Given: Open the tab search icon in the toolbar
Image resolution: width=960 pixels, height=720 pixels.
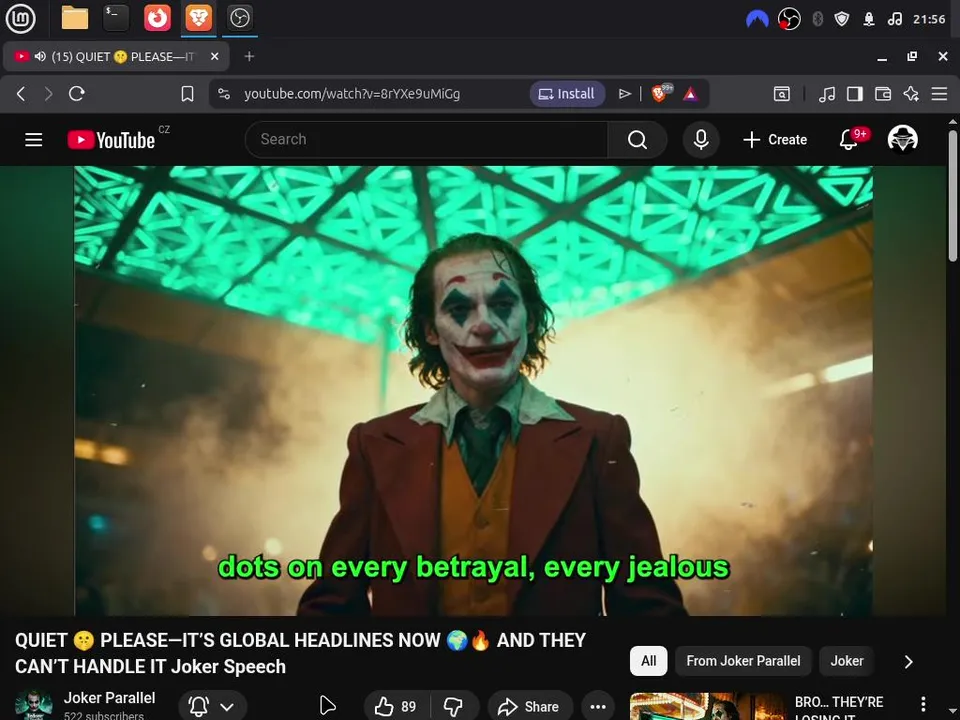Looking at the screenshot, I should pyautogui.click(x=782, y=94).
